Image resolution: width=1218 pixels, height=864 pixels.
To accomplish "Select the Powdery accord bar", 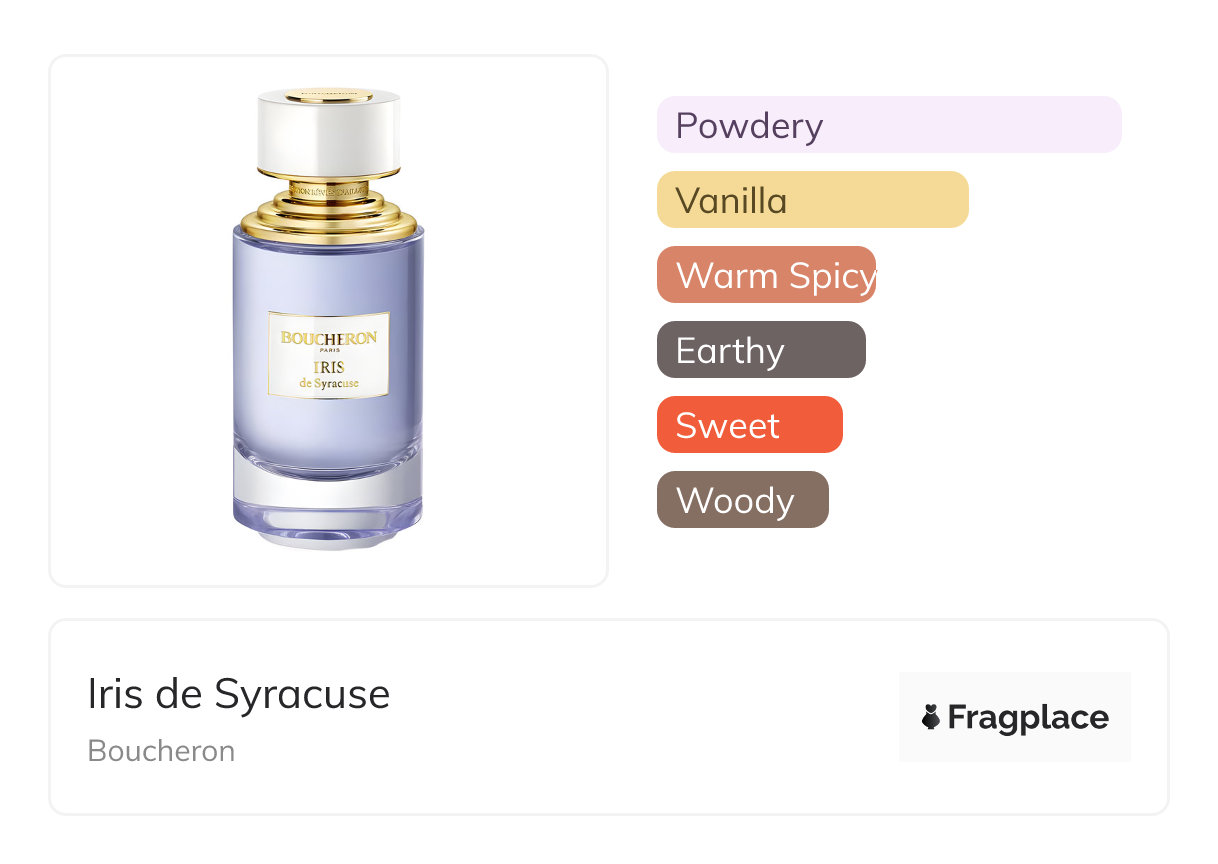I will 889,125.
